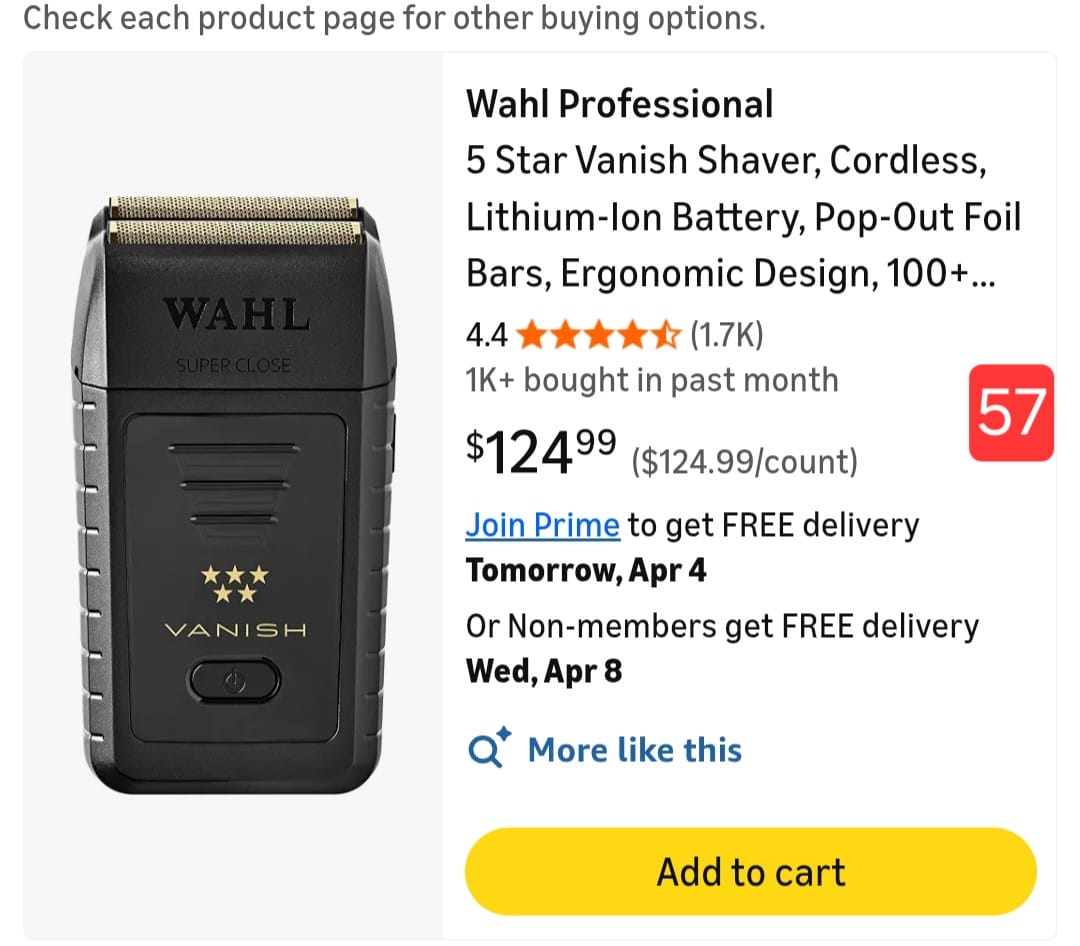This screenshot has width=1080, height=946.
Task: Click the $124.99 price
Action: click(x=541, y=452)
